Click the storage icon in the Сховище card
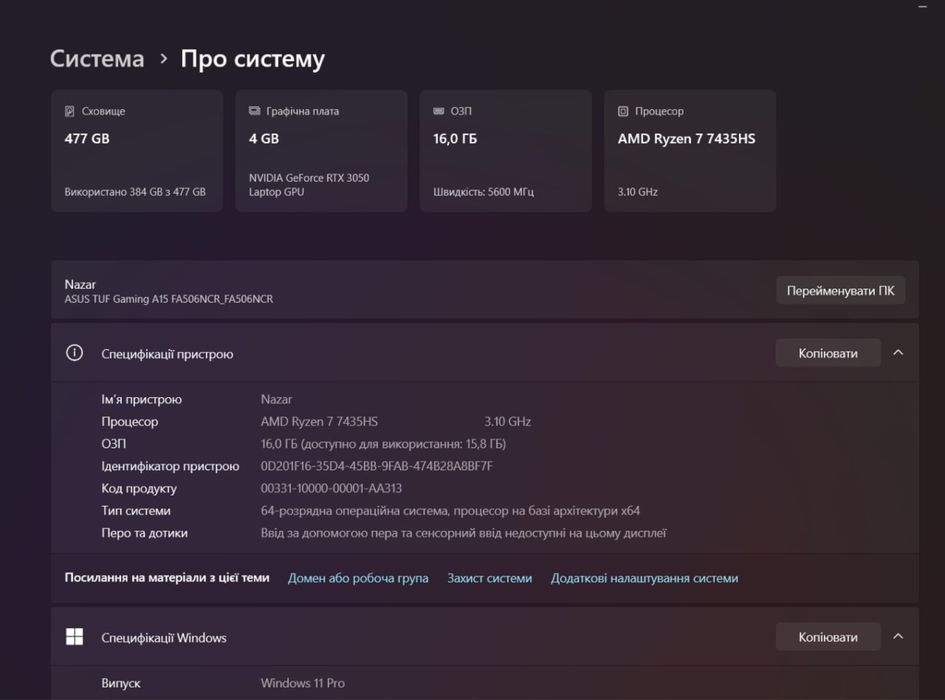The height and width of the screenshot is (700, 945). pyautogui.click(x=69, y=111)
